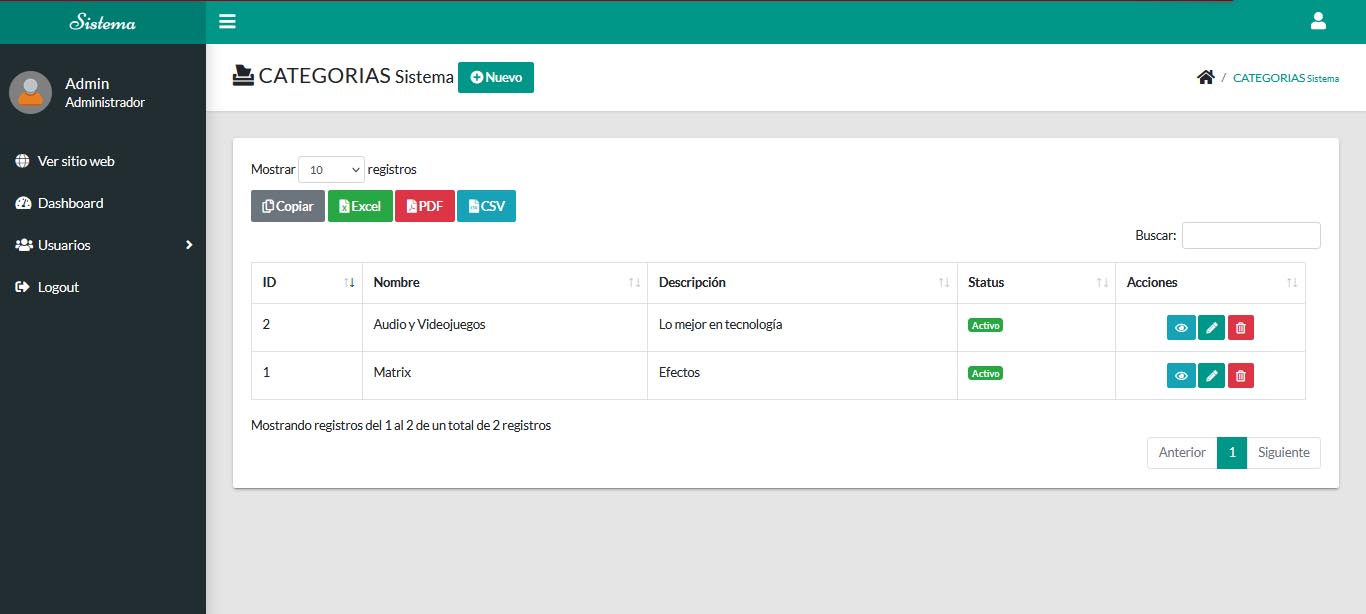View details of Audio y Videojuegos category
The image size is (1366, 614).
point(1181,327)
